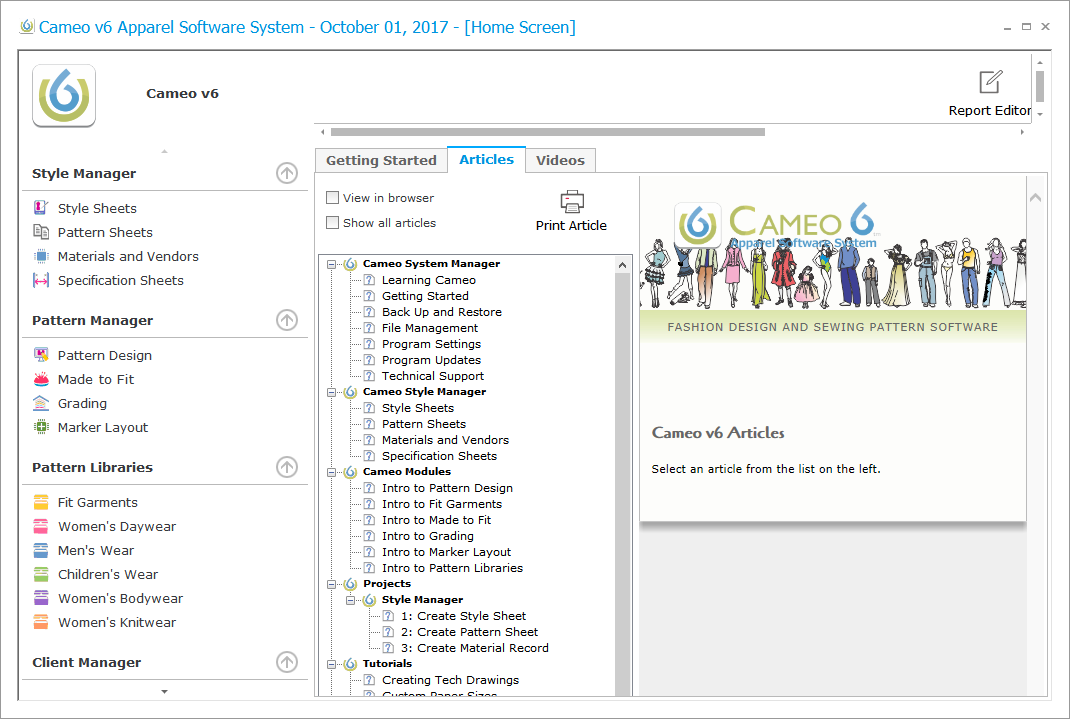Collapse Cameo Style Manager tree node
This screenshot has width=1070, height=719.
332,392
